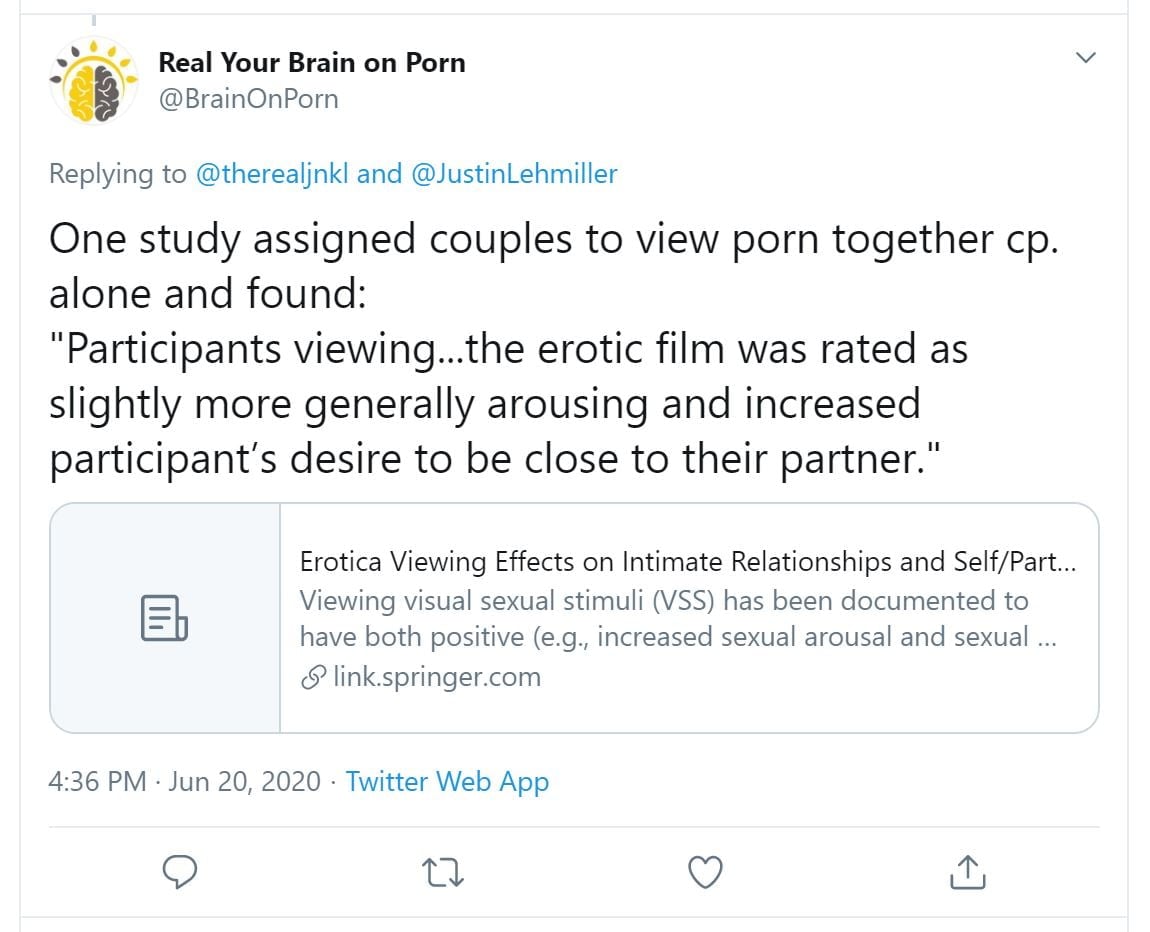Click the 4:36 PM · Jun 20, 2020 timestamp
Image resolution: width=1150 pixels, height=932 pixels.
pyautogui.click(x=185, y=781)
